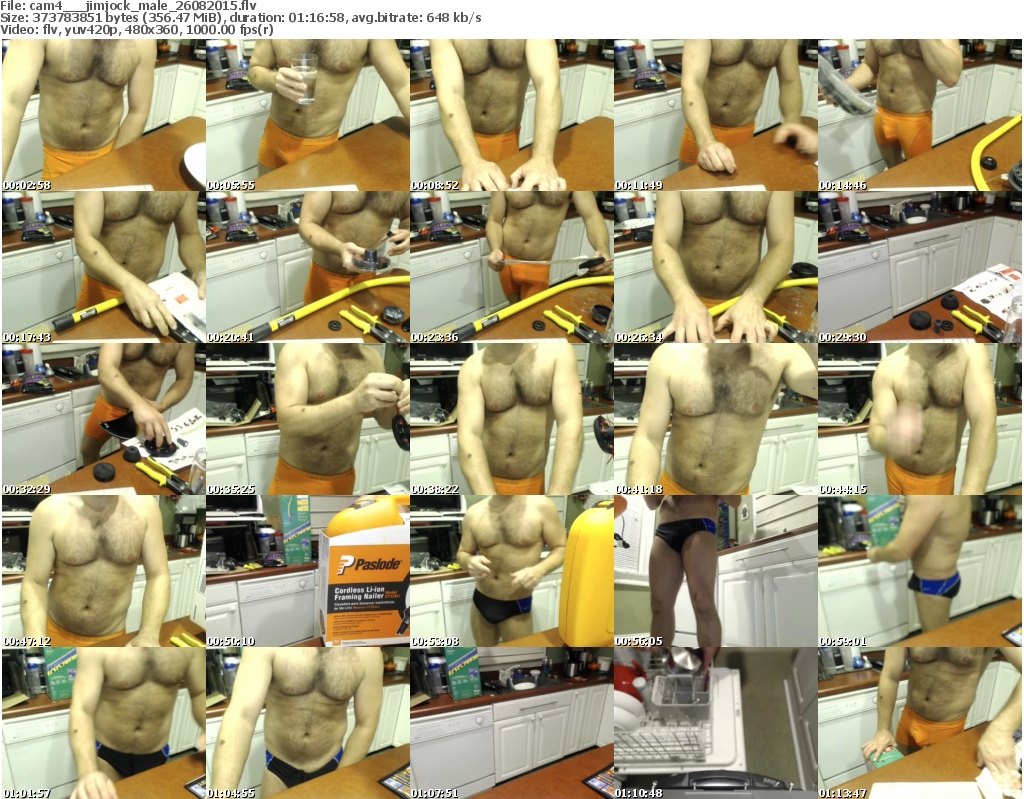
Task: Click the thumbnail stamped 00:20:41
Action: tap(308, 267)
